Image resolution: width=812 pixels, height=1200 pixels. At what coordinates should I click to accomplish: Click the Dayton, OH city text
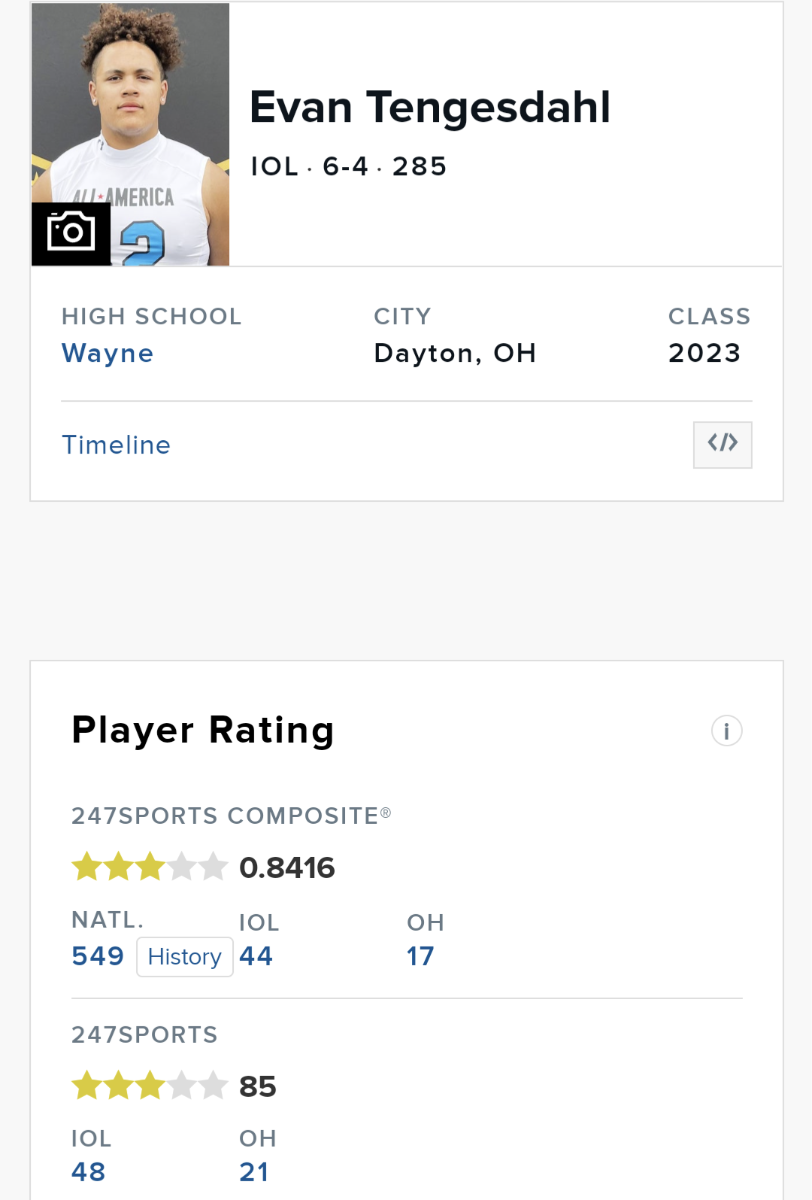pos(455,353)
